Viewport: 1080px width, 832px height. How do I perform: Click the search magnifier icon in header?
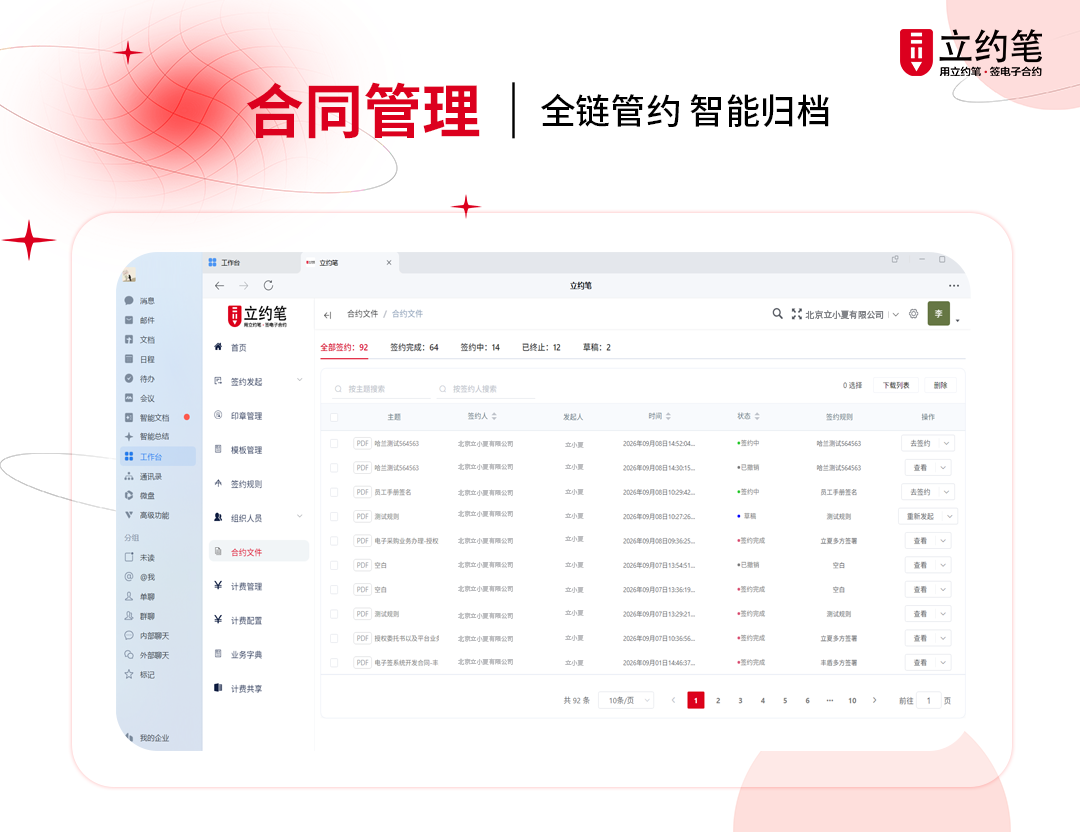[x=777, y=313]
